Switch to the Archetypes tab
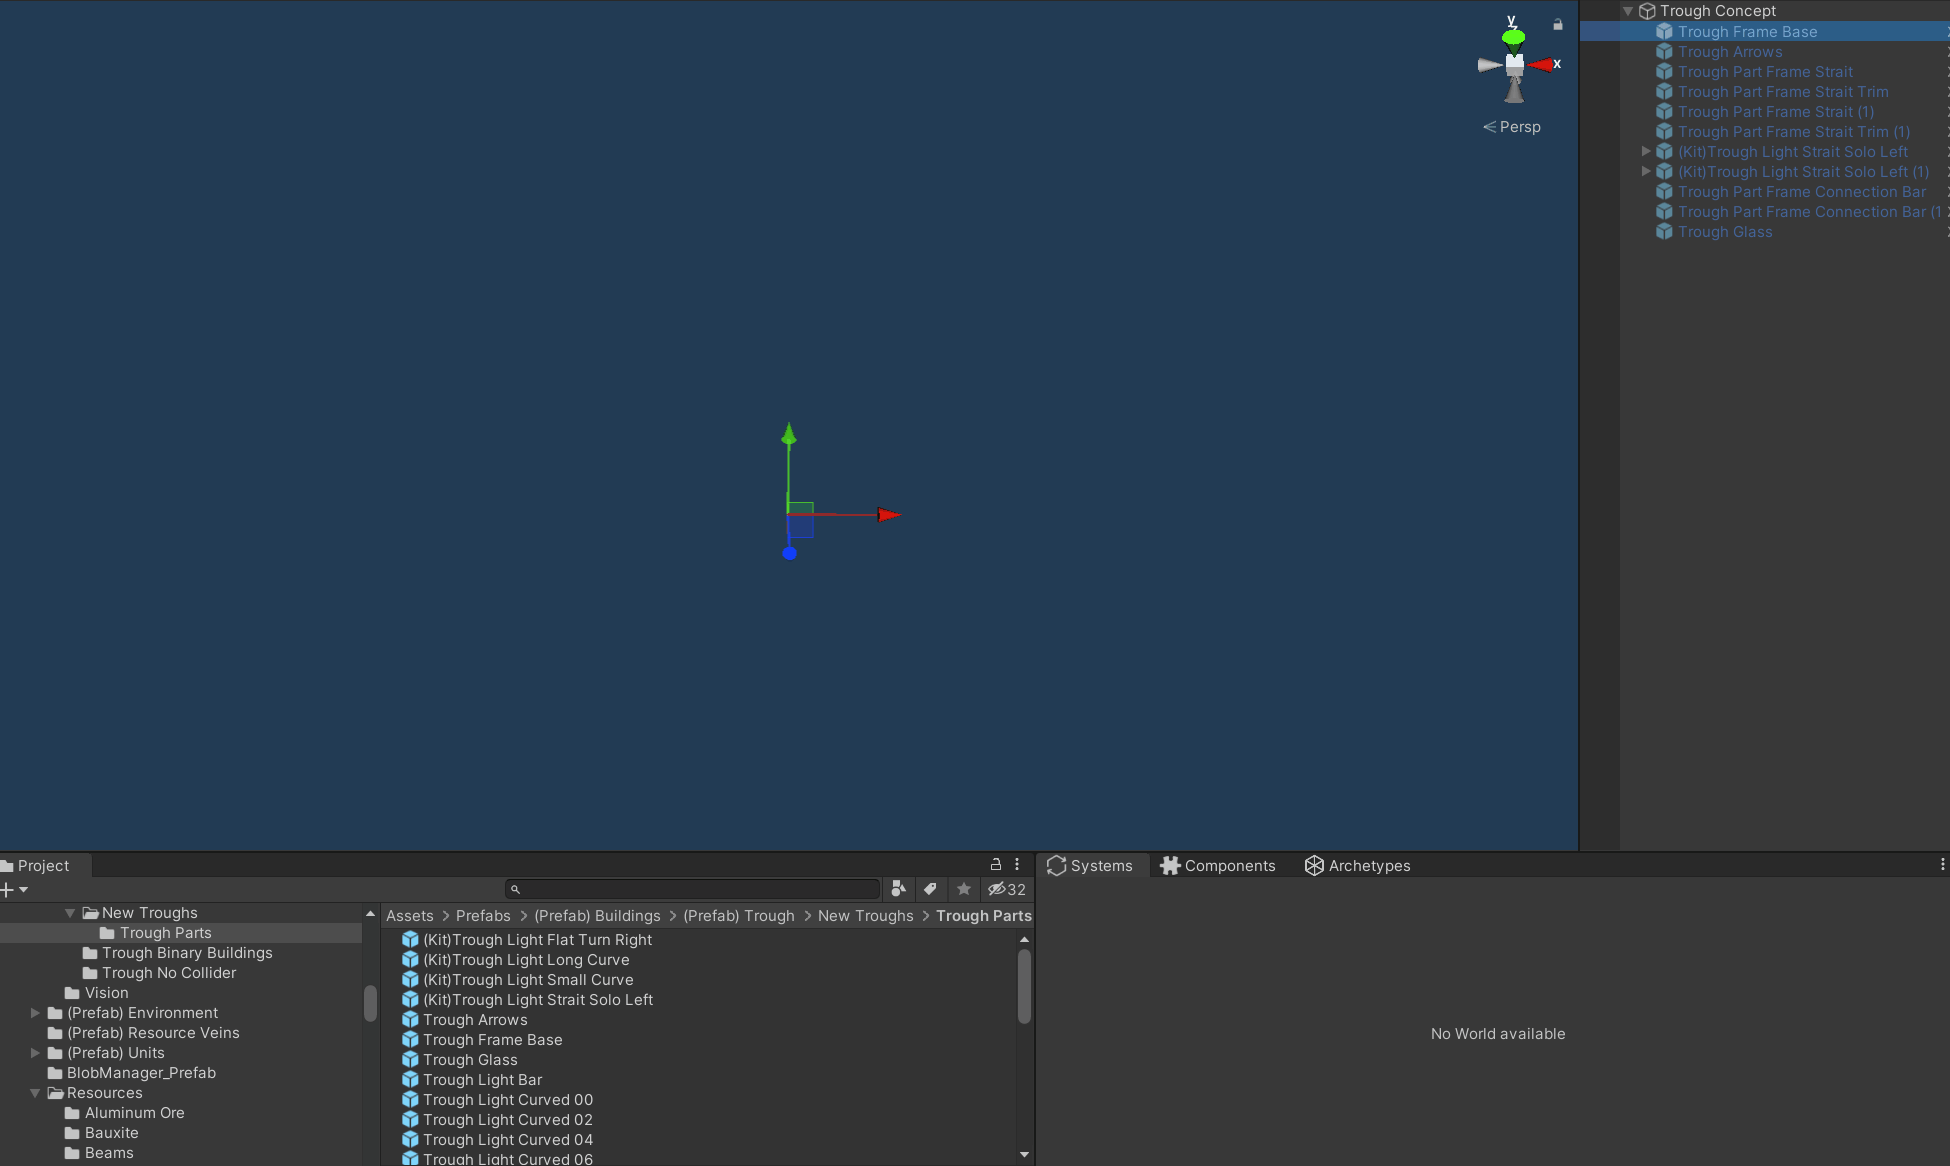Image resolution: width=1950 pixels, height=1166 pixels. pyautogui.click(x=1357, y=866)
